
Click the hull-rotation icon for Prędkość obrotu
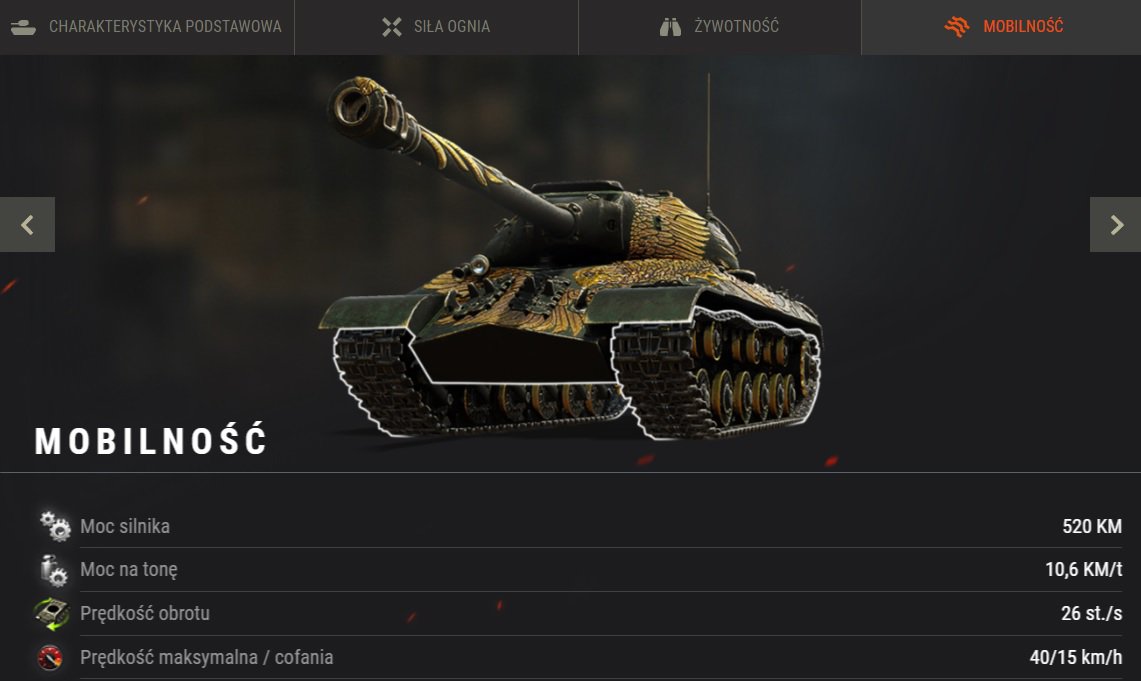coord(52,613)
